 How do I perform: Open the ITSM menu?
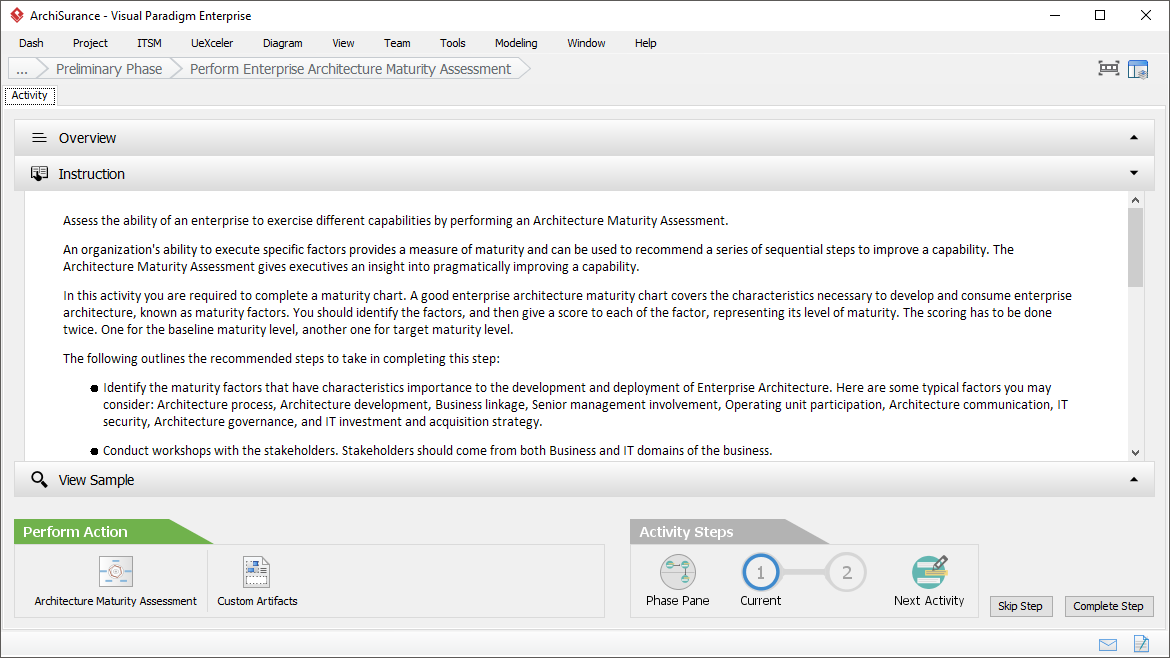[x=149, y=43]
